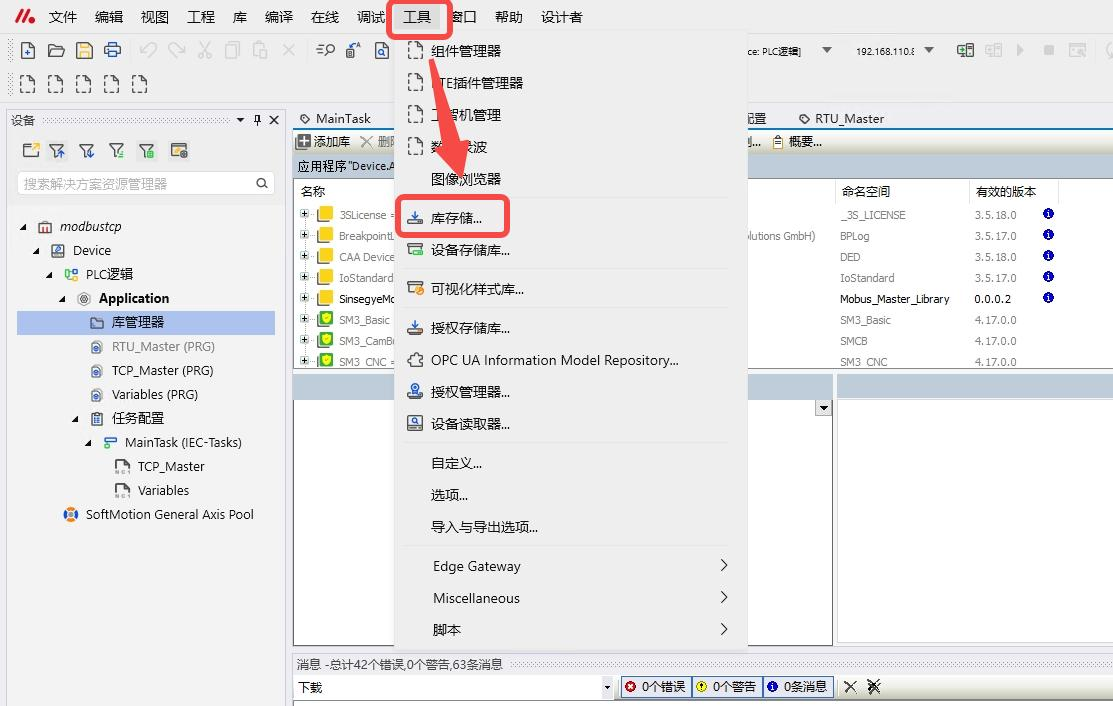The width and height of the screenshot is (1113, 706).
Task: Save project using the floppy disk icon
Action: 84,50
